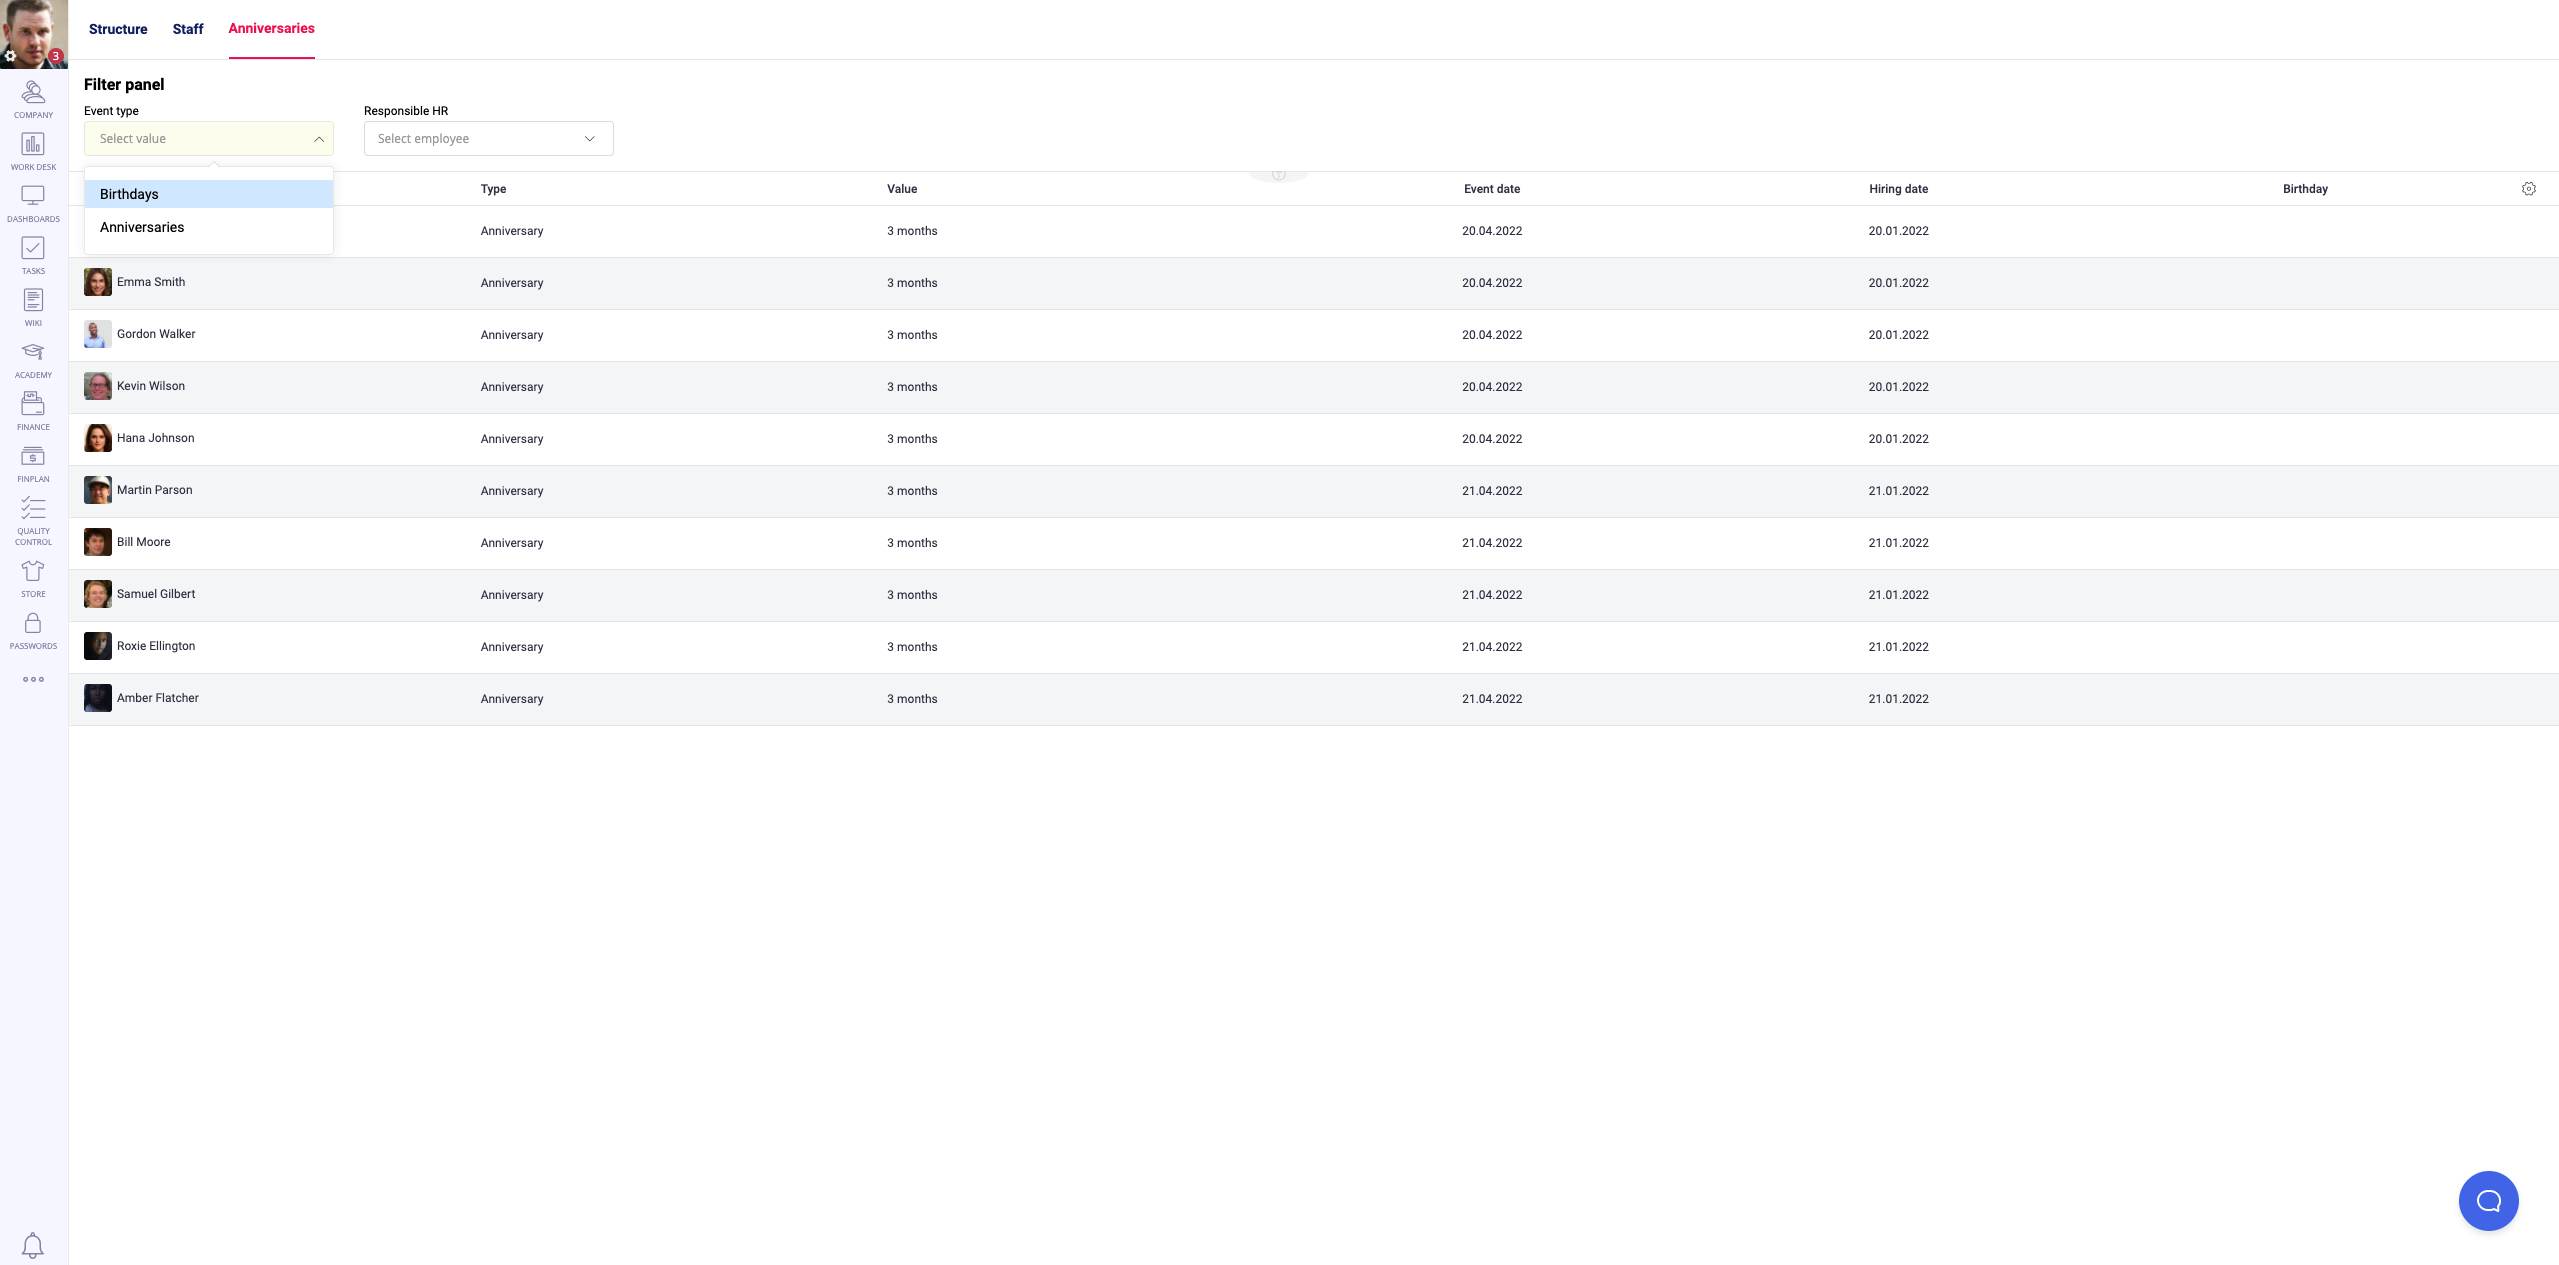Click Gordon Walker's avatar thumbnail
Screen dimensions: 2559x1265
tap(97, 334)
